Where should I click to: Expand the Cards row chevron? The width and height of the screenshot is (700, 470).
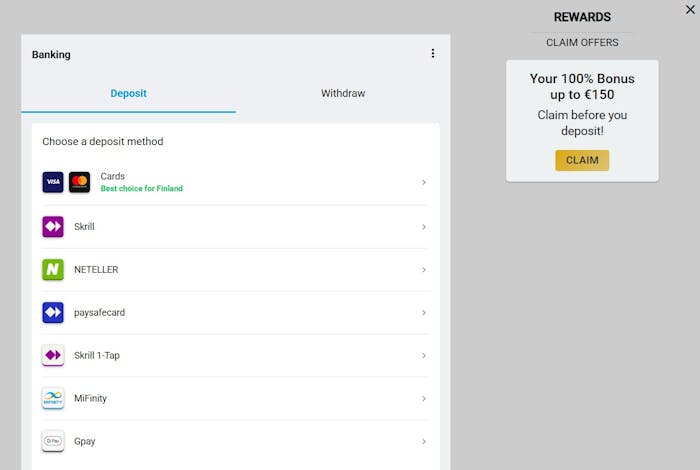[424, 183]
